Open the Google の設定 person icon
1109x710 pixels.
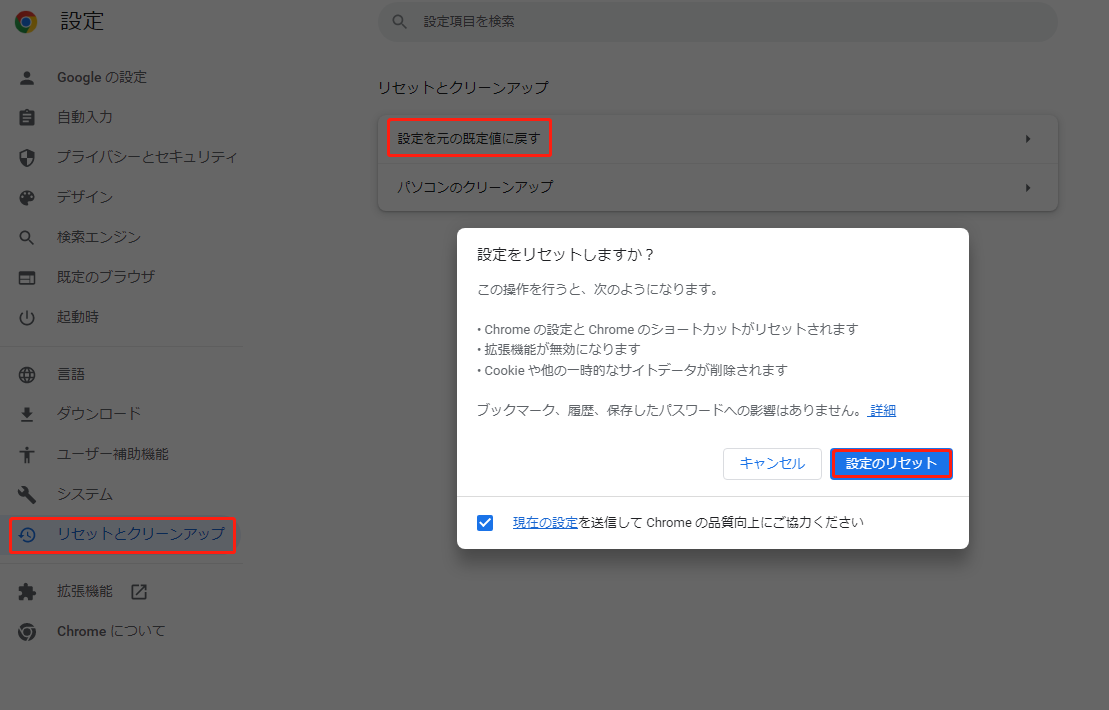coord(27,78)
